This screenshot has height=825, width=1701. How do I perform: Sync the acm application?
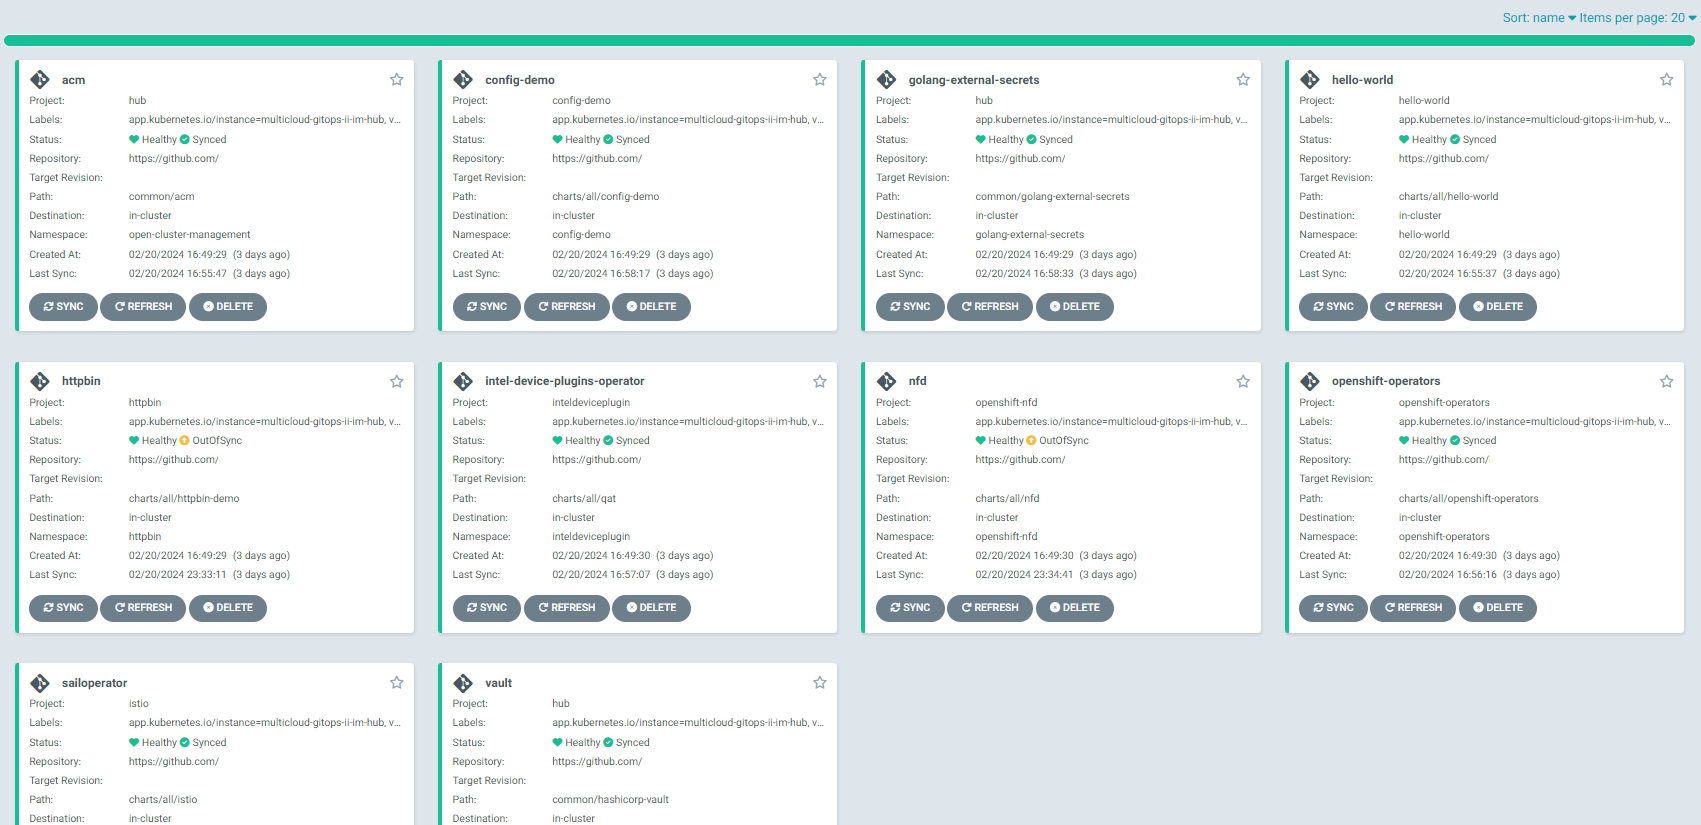click(63, 307)
